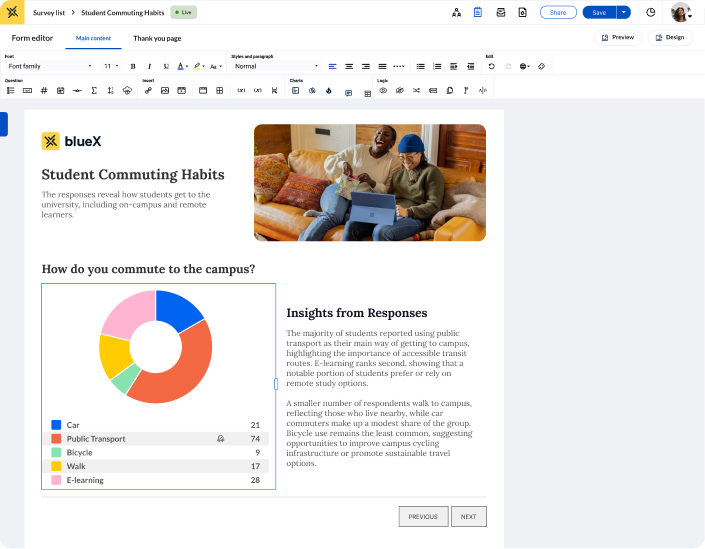Open the Design panel

(670, 38)
